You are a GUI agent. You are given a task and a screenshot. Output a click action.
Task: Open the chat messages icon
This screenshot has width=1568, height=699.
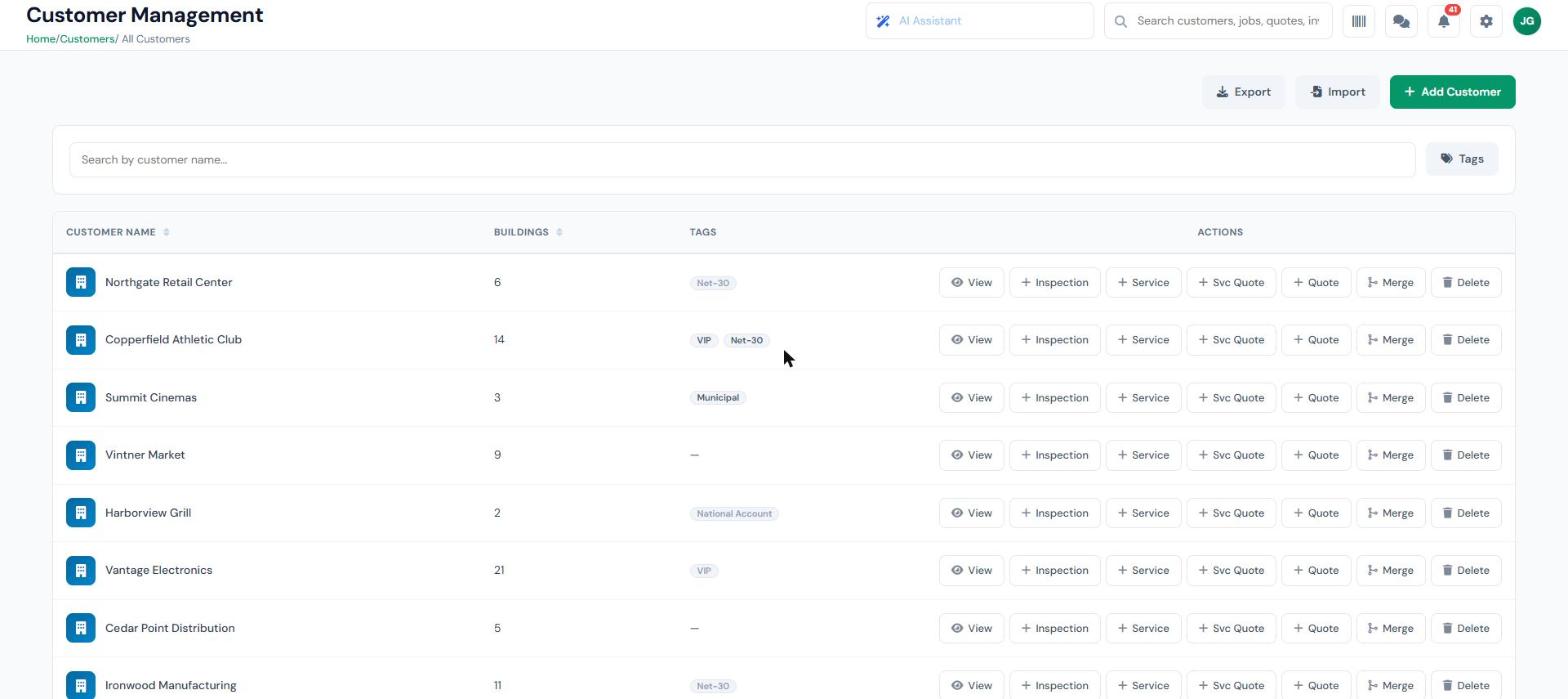1401,21
